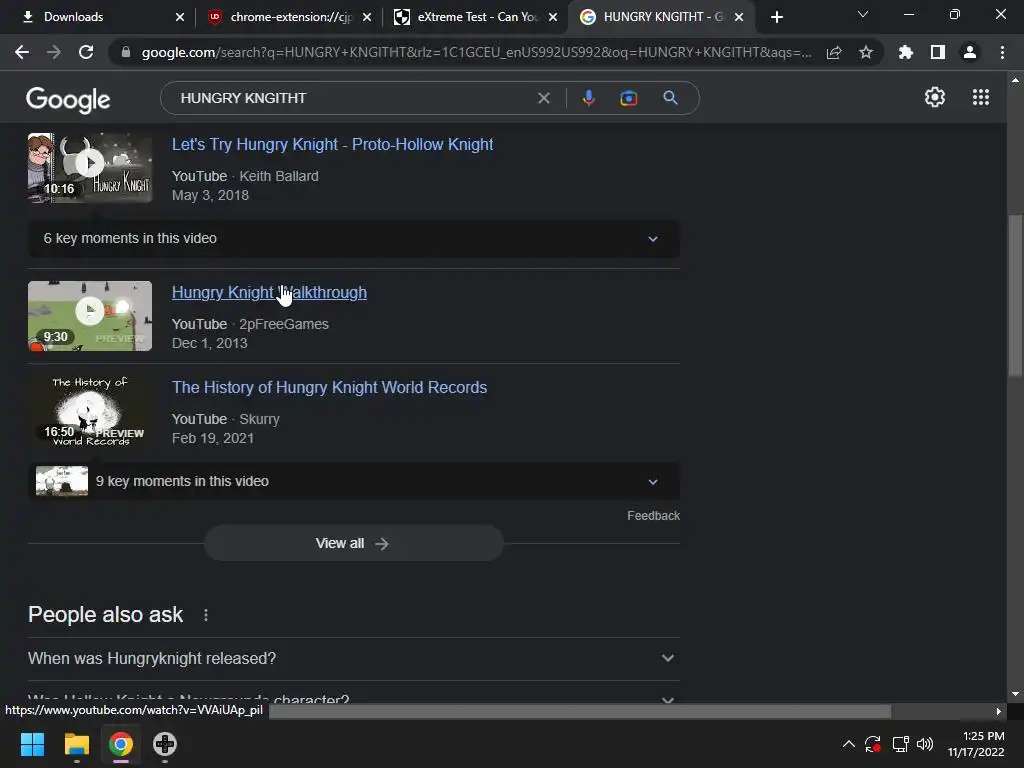Click the Feedback link
Image resolution: width=1024 pixels, height=768 pixels.
[x=653, y=516]
